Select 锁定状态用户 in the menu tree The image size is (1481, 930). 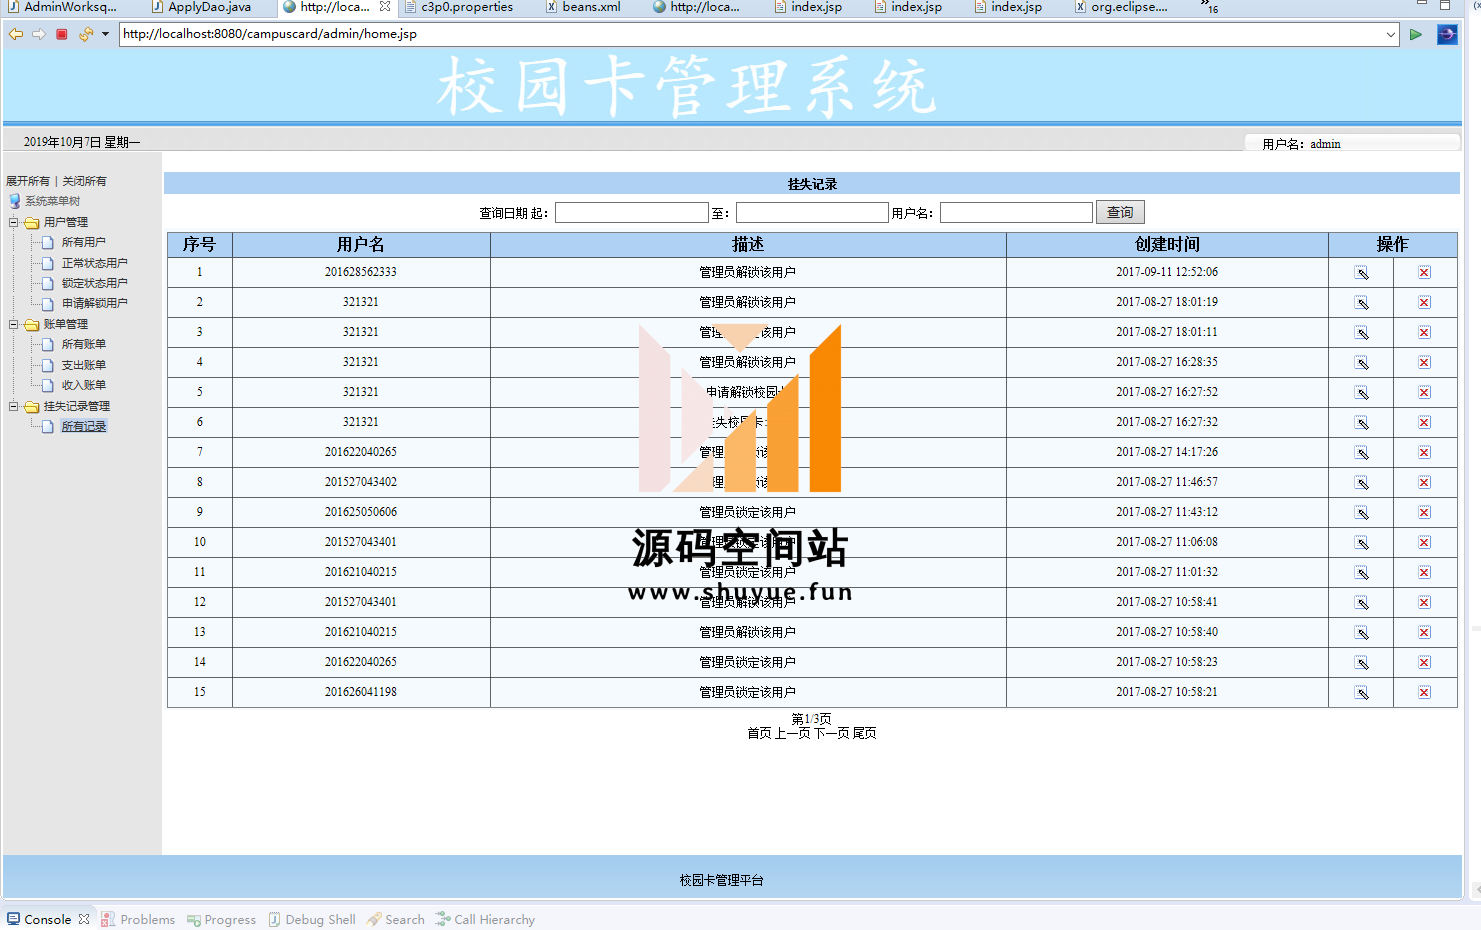pyautogui.click(x=94, y=283)
